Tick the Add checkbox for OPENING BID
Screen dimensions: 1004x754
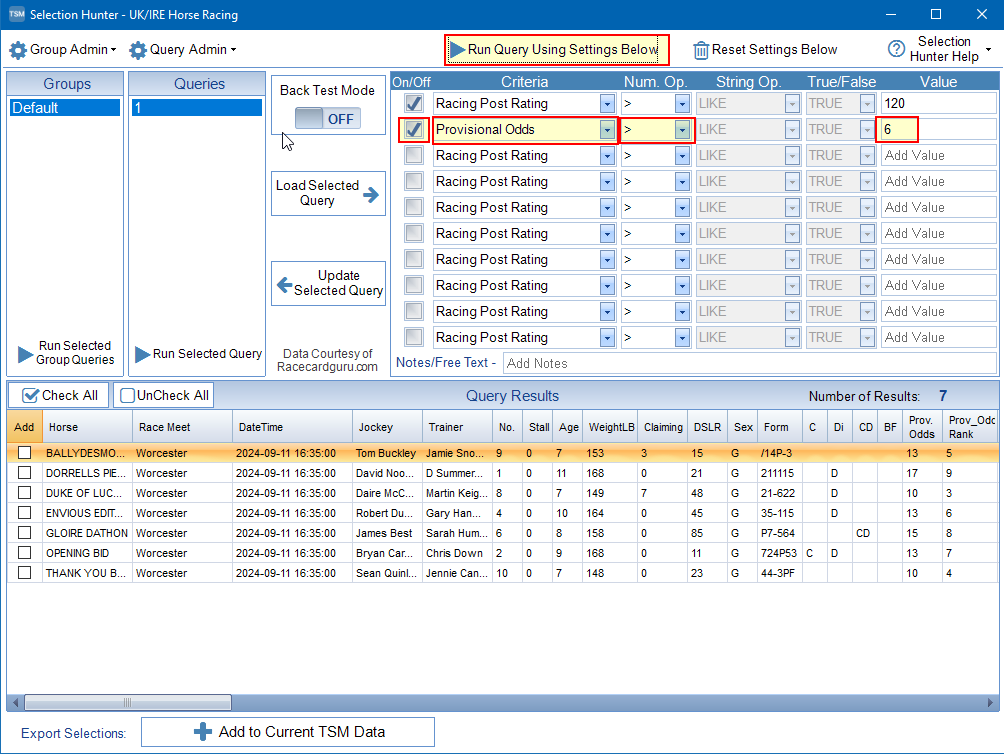[x=25, y=553]
